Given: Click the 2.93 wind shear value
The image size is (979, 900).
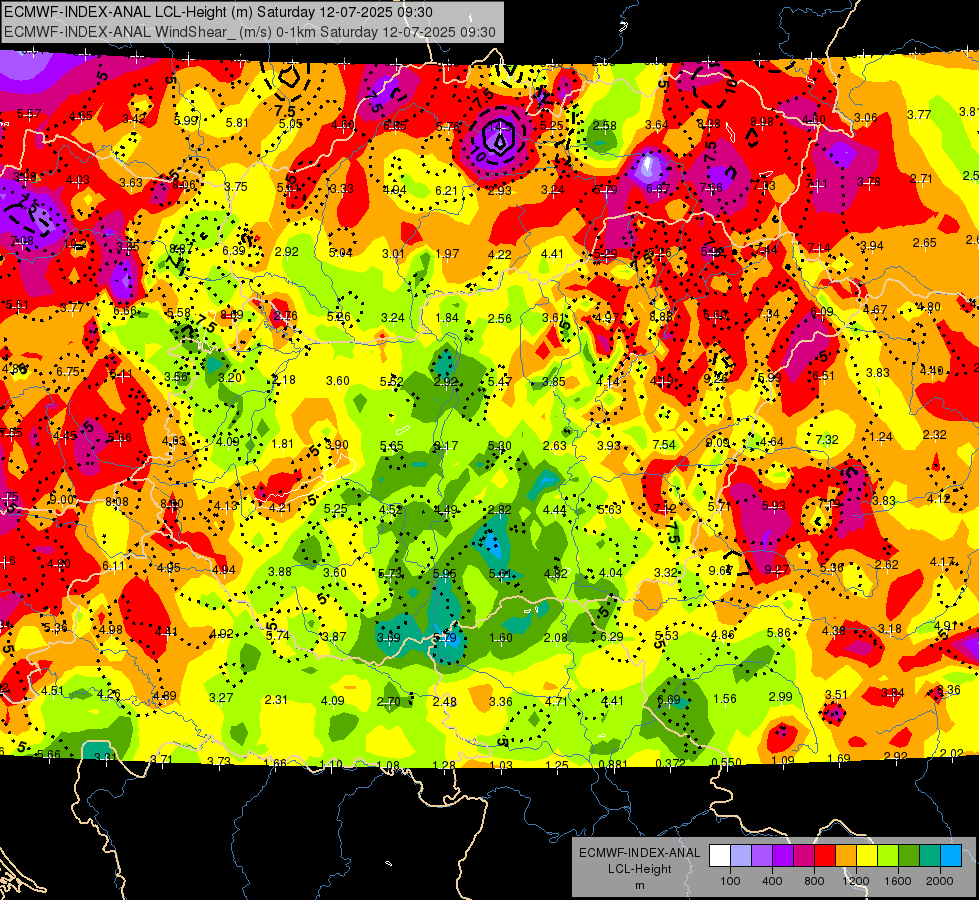Looking at the screenshot, I should 499,190.
